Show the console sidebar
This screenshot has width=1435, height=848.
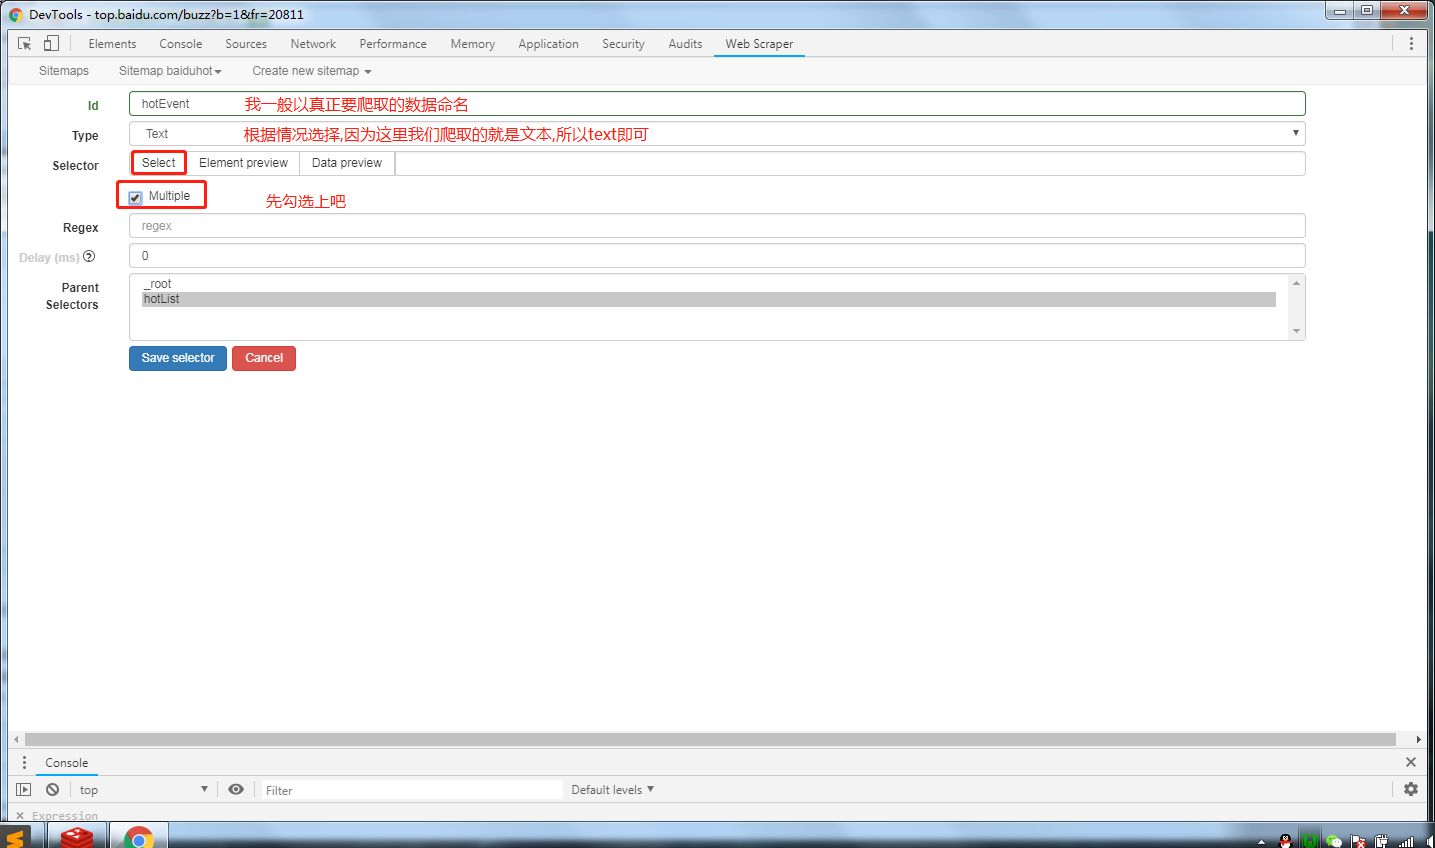click(24, 790)
